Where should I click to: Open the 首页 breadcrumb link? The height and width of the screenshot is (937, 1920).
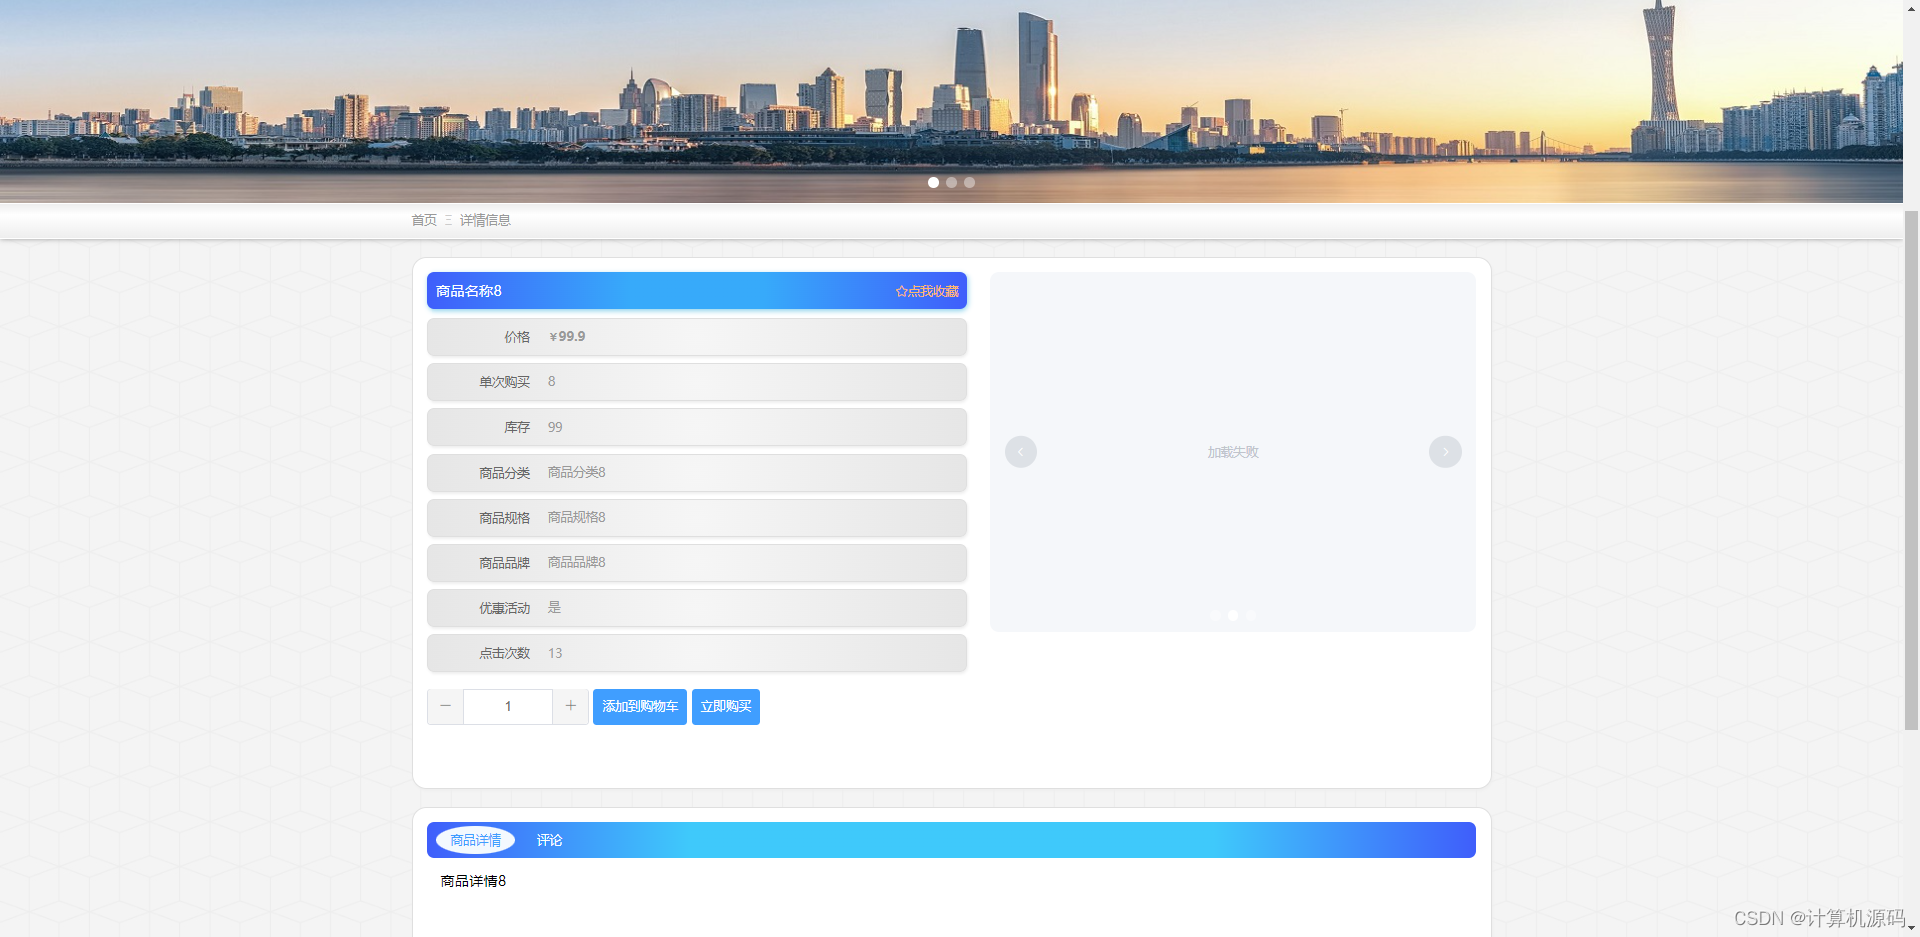(x=423, y=220)
